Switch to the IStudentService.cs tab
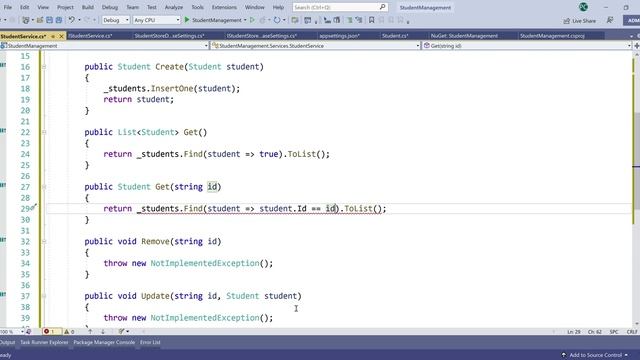Screen dimensions: 640x360 (x=90, y=36)
